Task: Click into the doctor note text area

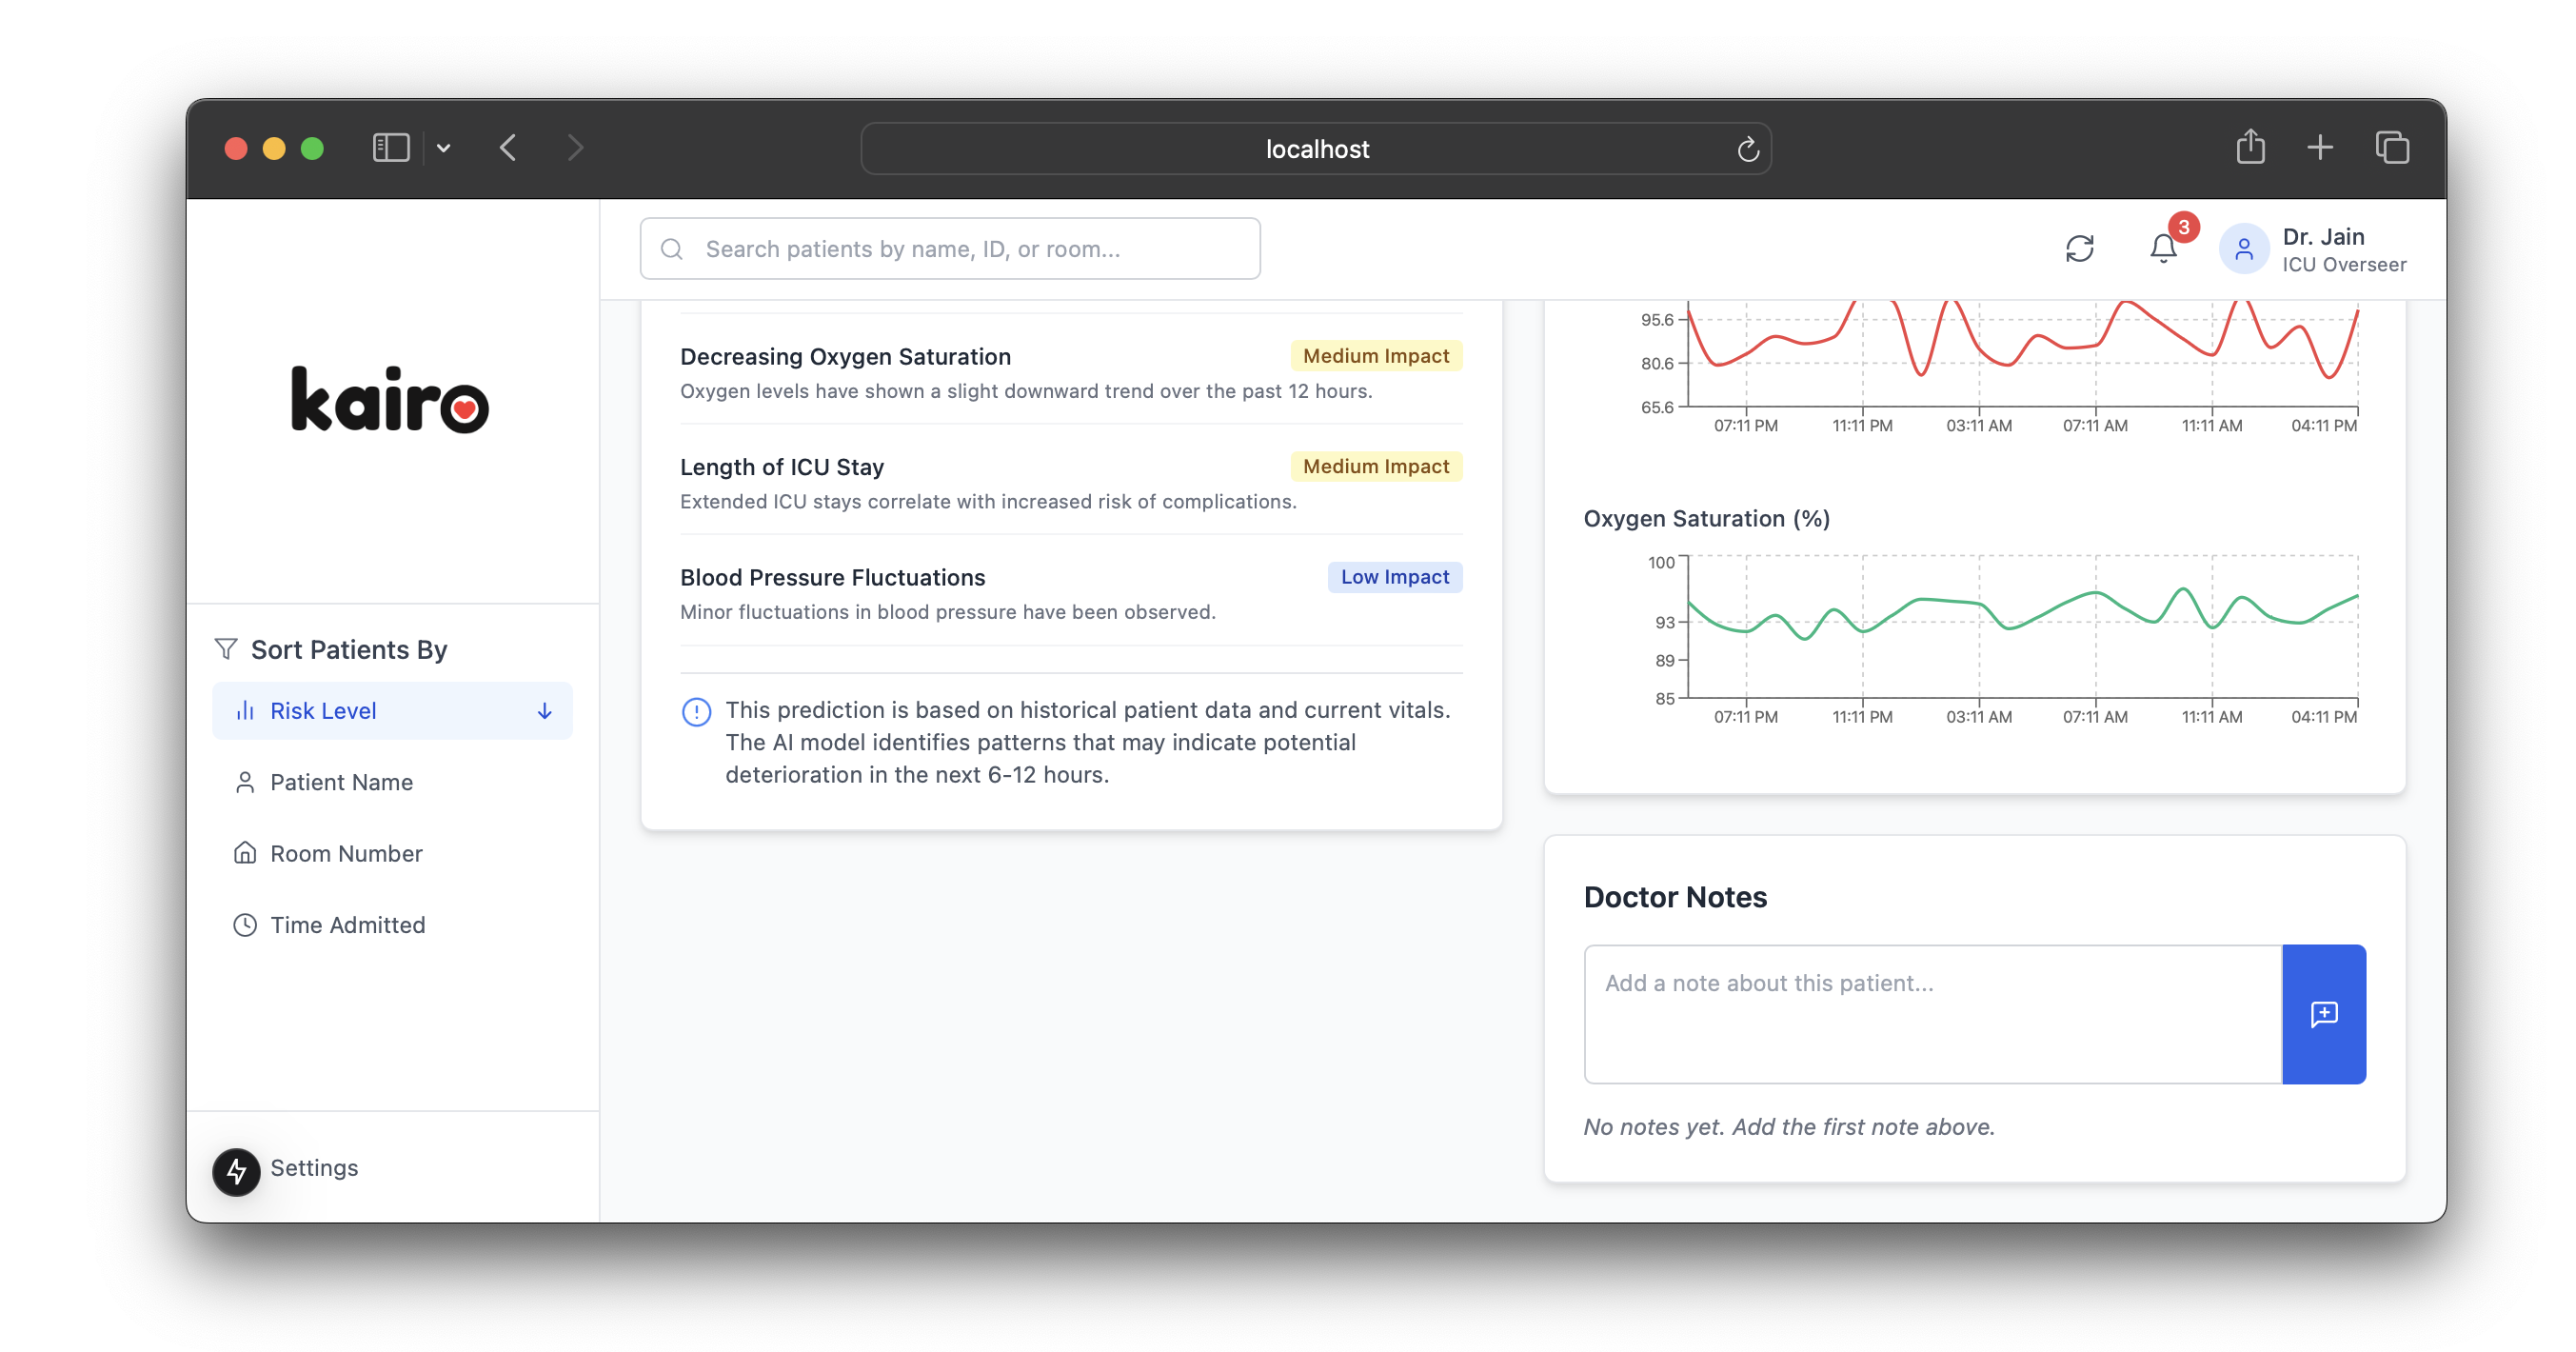Action: pyautogui.click(x=1932, y=1014)
